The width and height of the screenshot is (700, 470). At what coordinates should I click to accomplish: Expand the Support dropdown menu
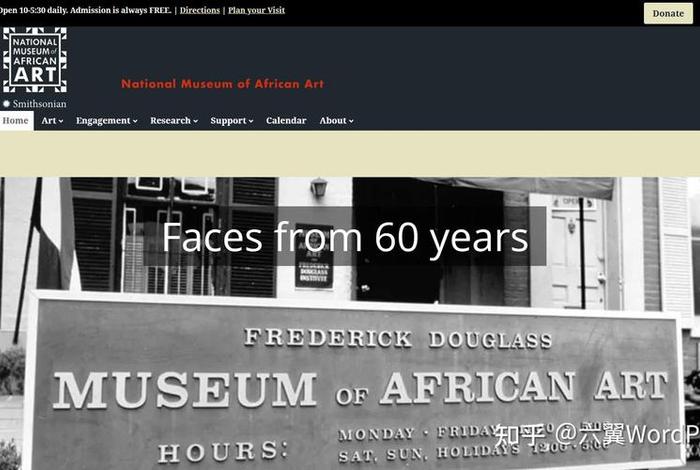(232, 121)
